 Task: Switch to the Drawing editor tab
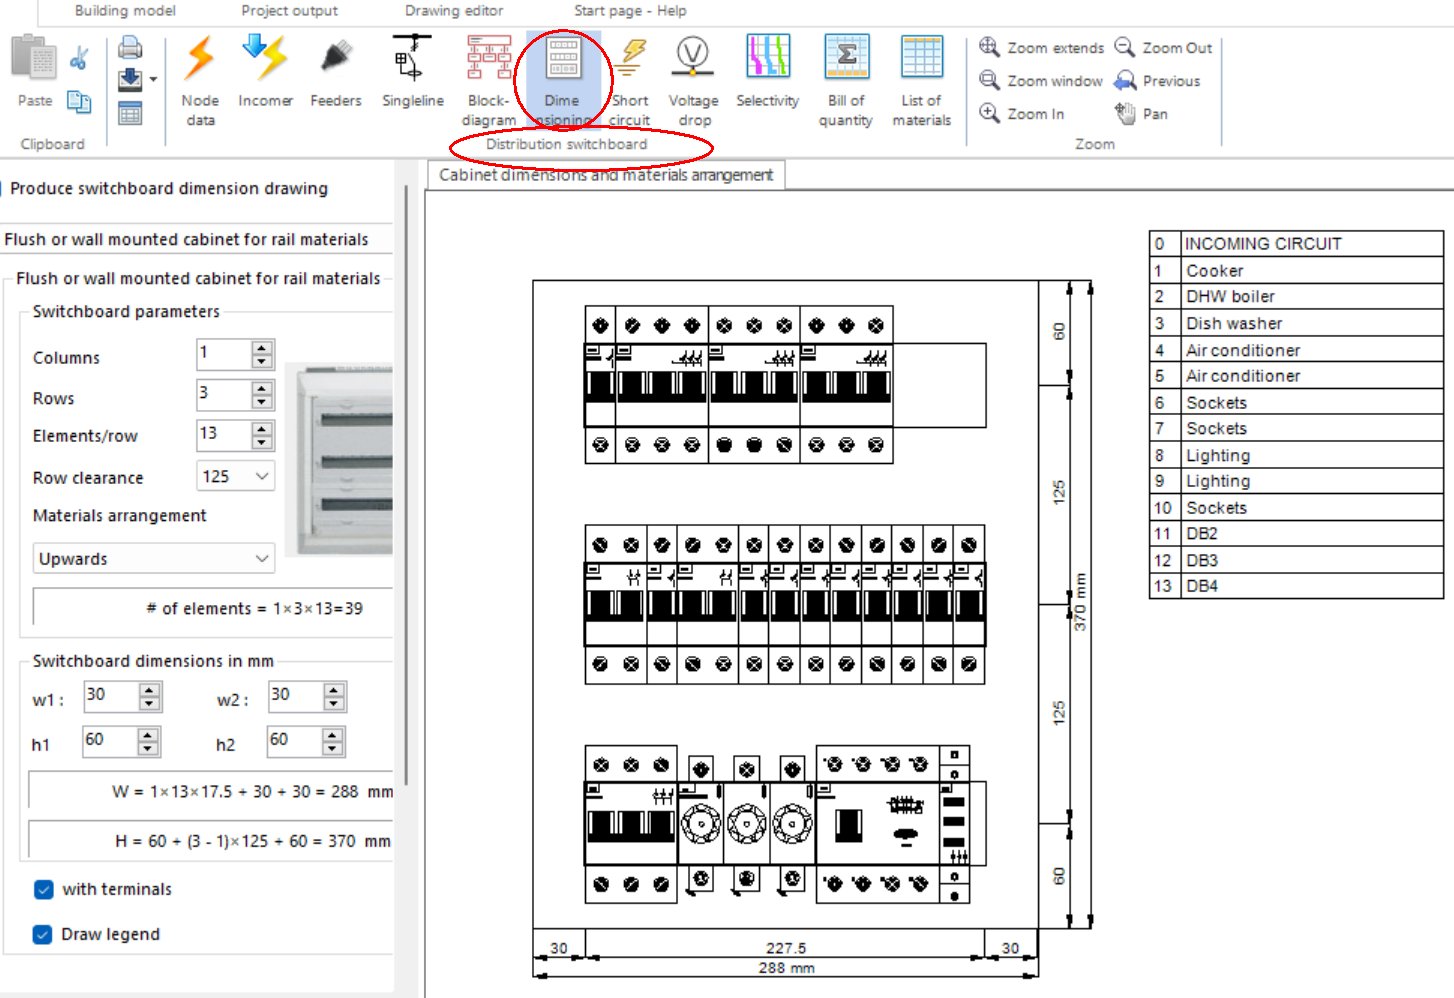(452, 11)
